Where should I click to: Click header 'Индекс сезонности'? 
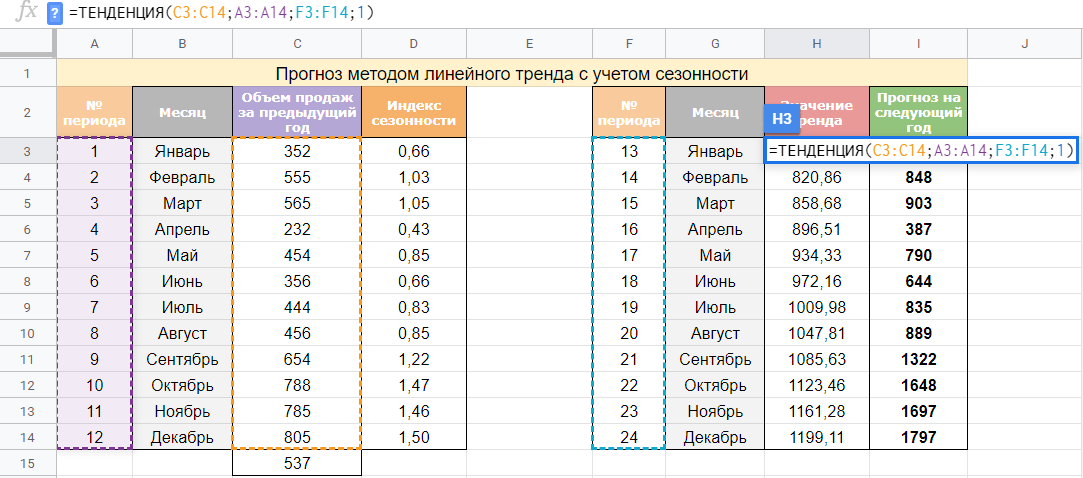pos(414,112)
